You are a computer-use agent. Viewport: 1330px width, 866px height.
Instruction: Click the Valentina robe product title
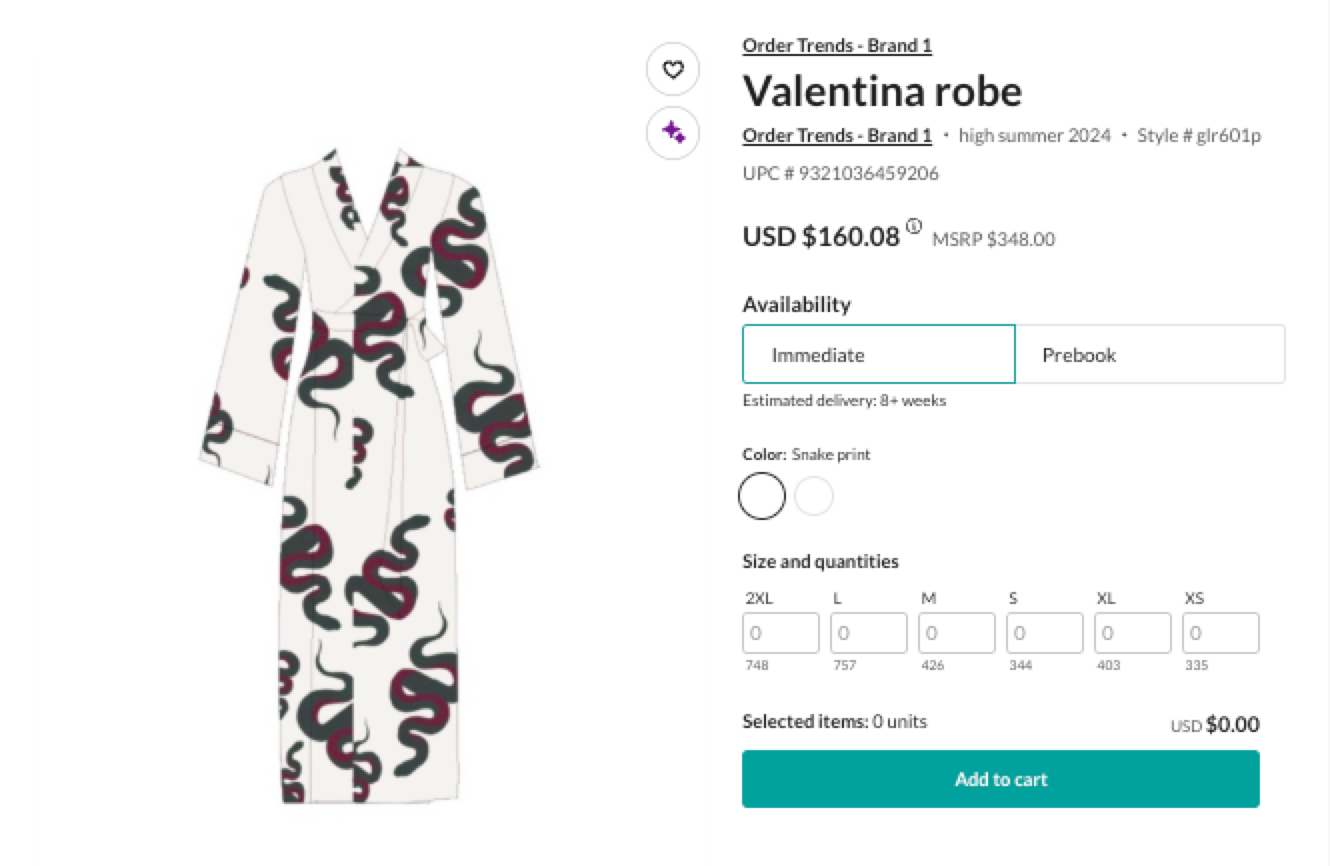pyautogui.click(x=882, y=91)
